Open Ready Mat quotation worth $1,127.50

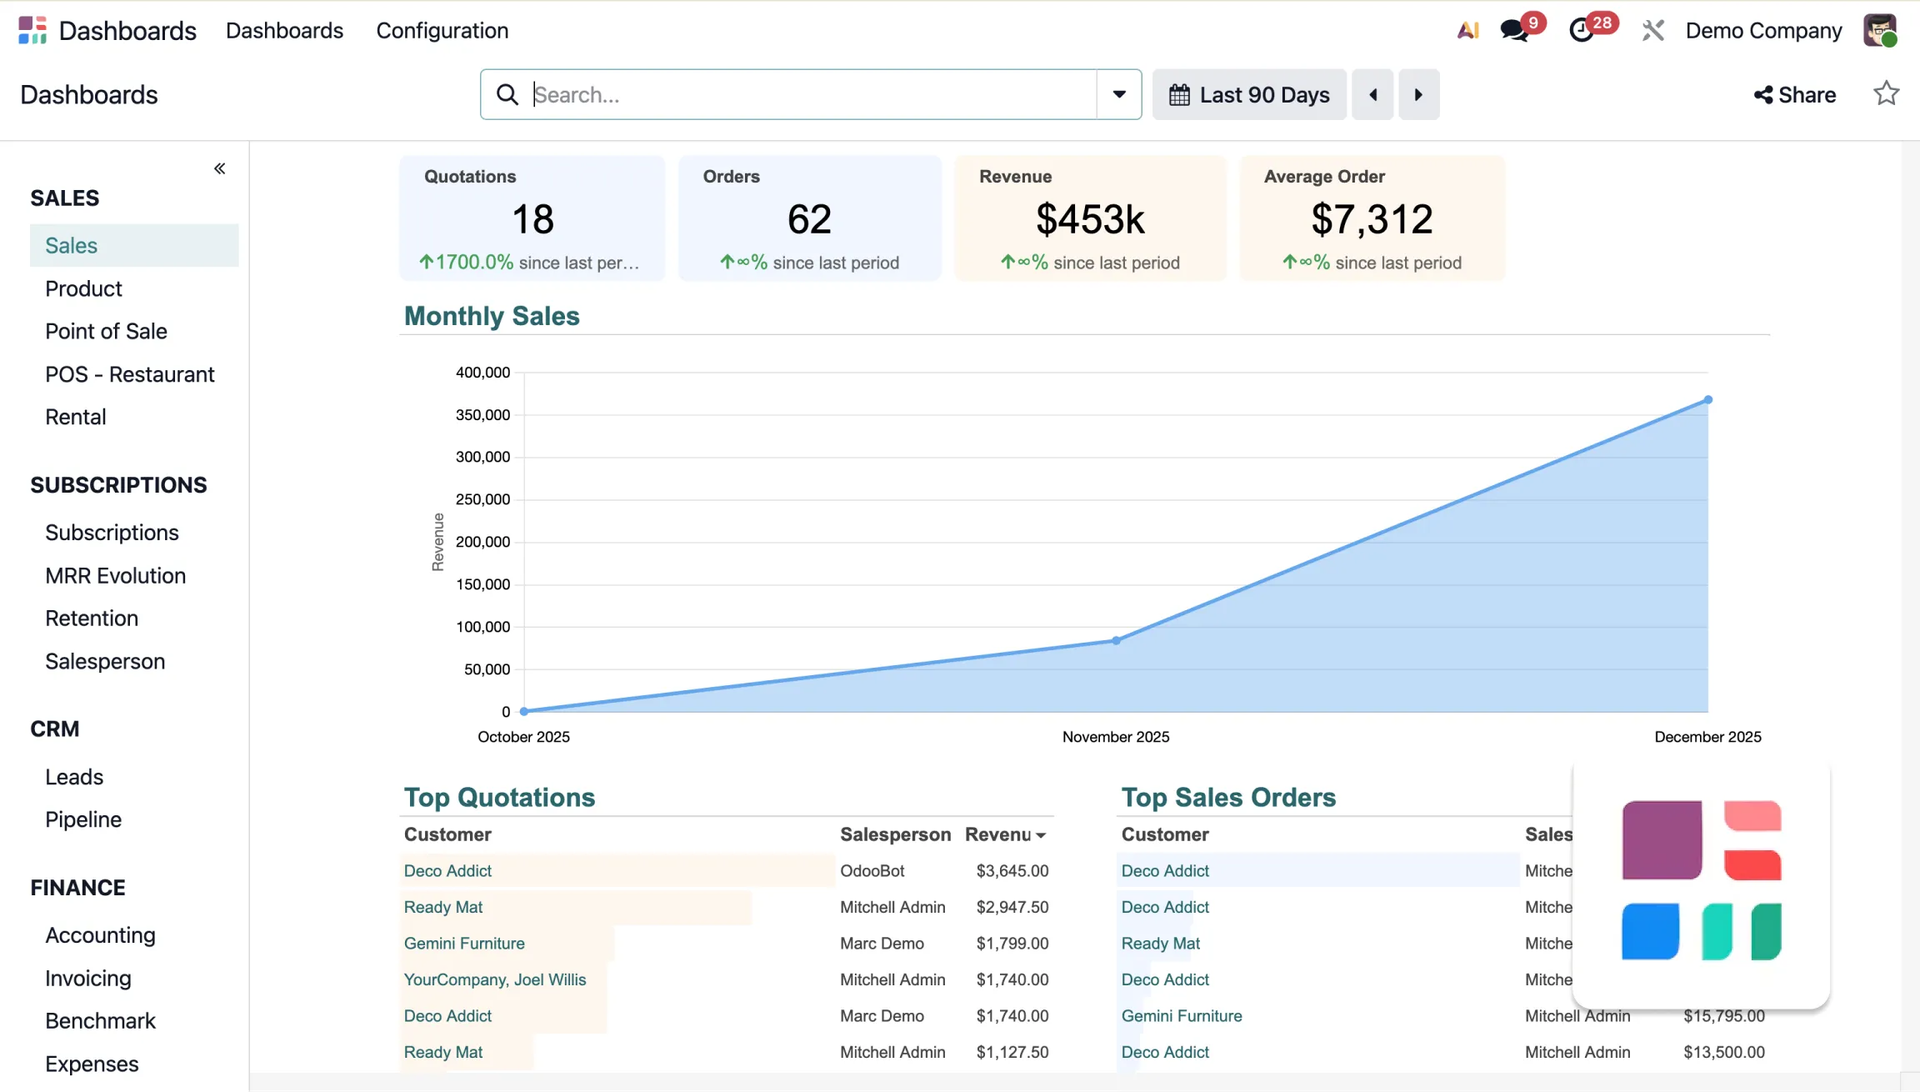(443, 1052)
